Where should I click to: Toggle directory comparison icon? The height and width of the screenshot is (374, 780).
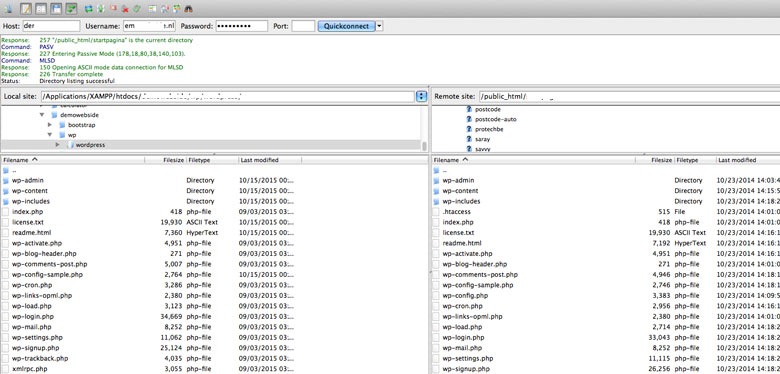coord(165,8)
